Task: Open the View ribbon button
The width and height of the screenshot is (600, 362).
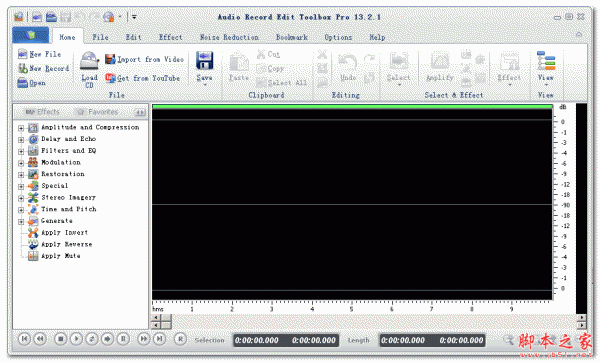Action: point(546,66)
